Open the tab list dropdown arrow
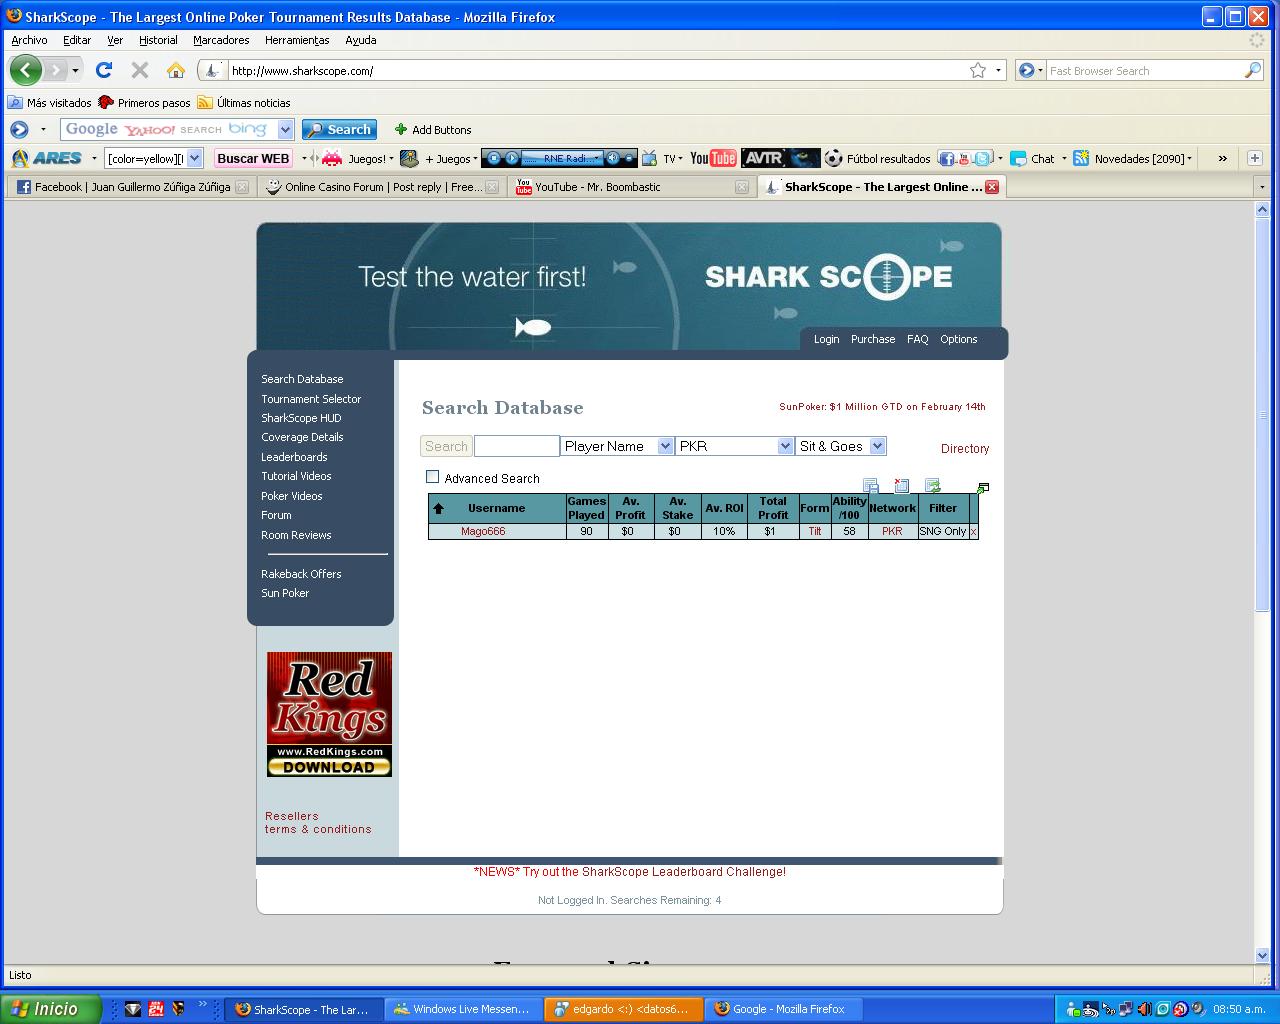 click(x=1262, y=187)
